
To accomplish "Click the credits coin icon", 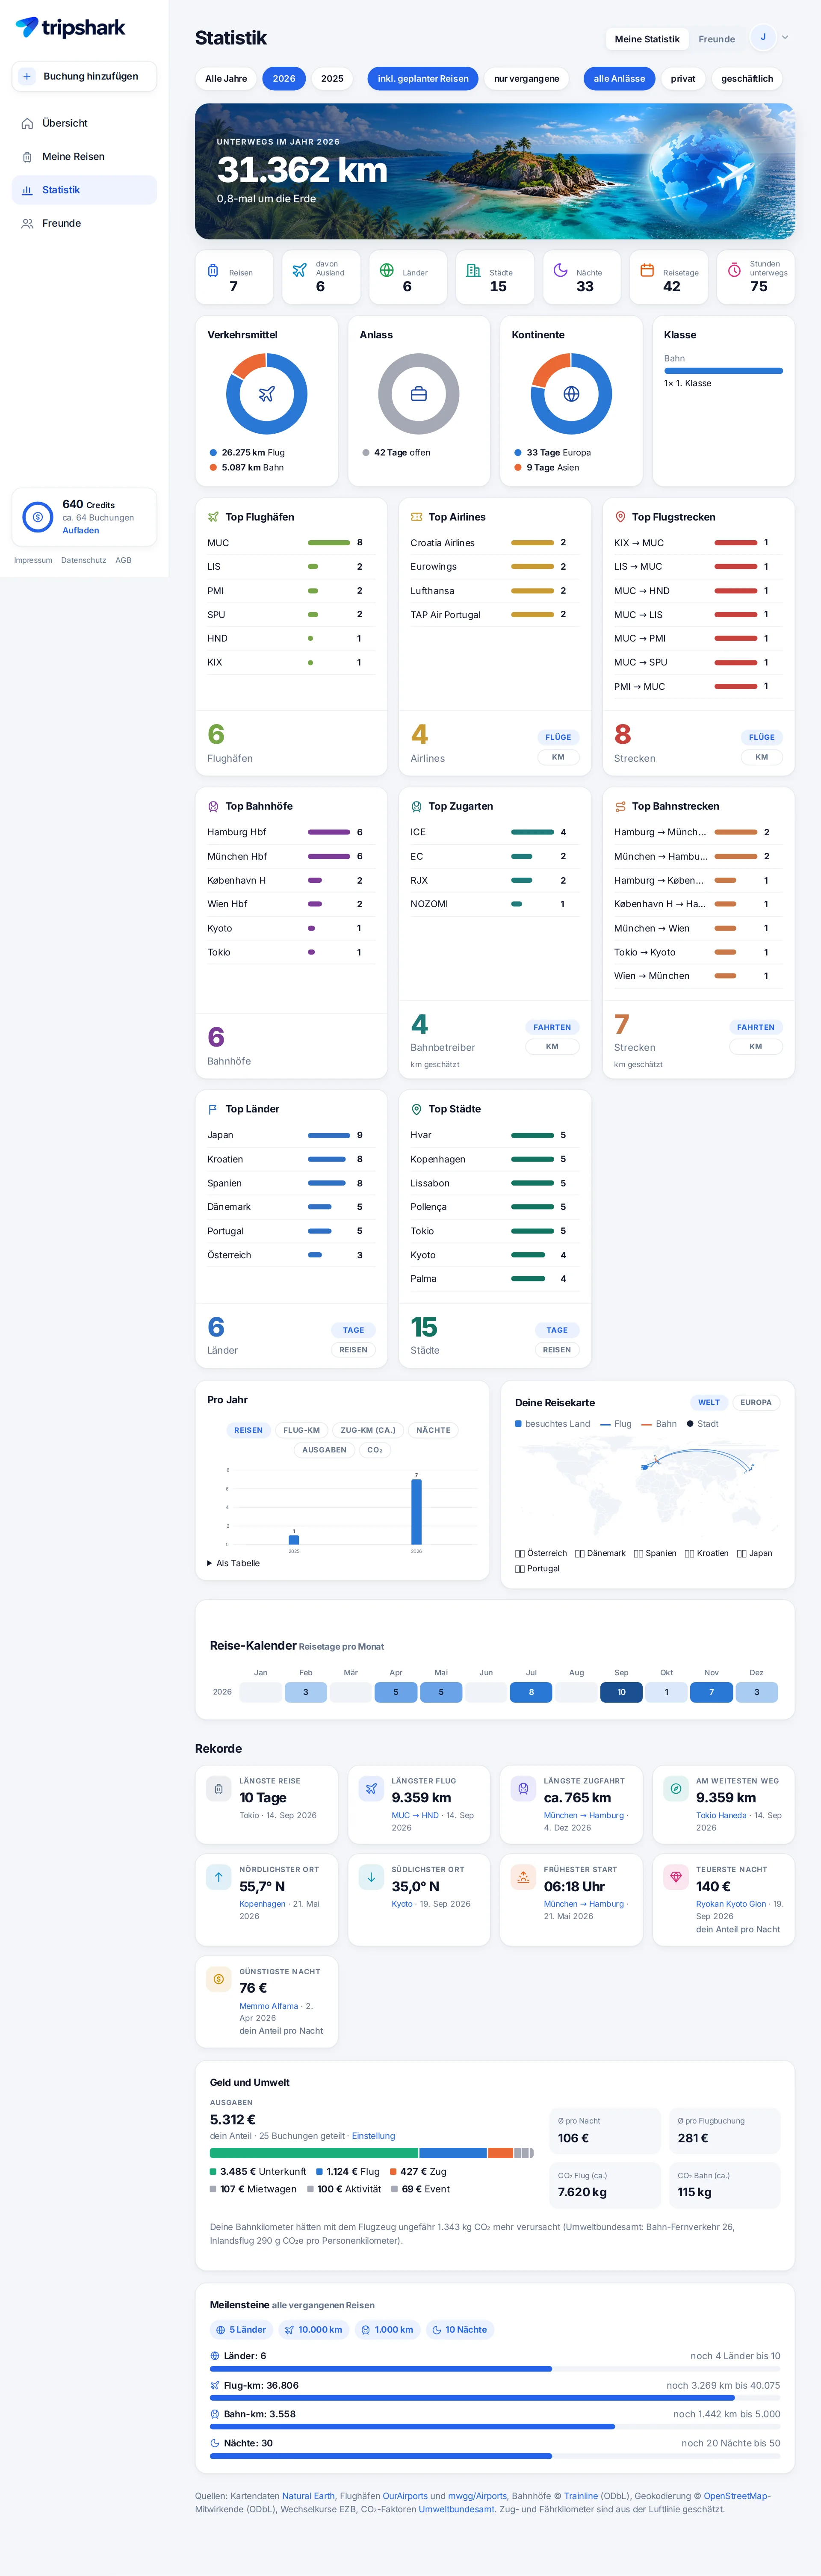I will [x=37, y=517].
